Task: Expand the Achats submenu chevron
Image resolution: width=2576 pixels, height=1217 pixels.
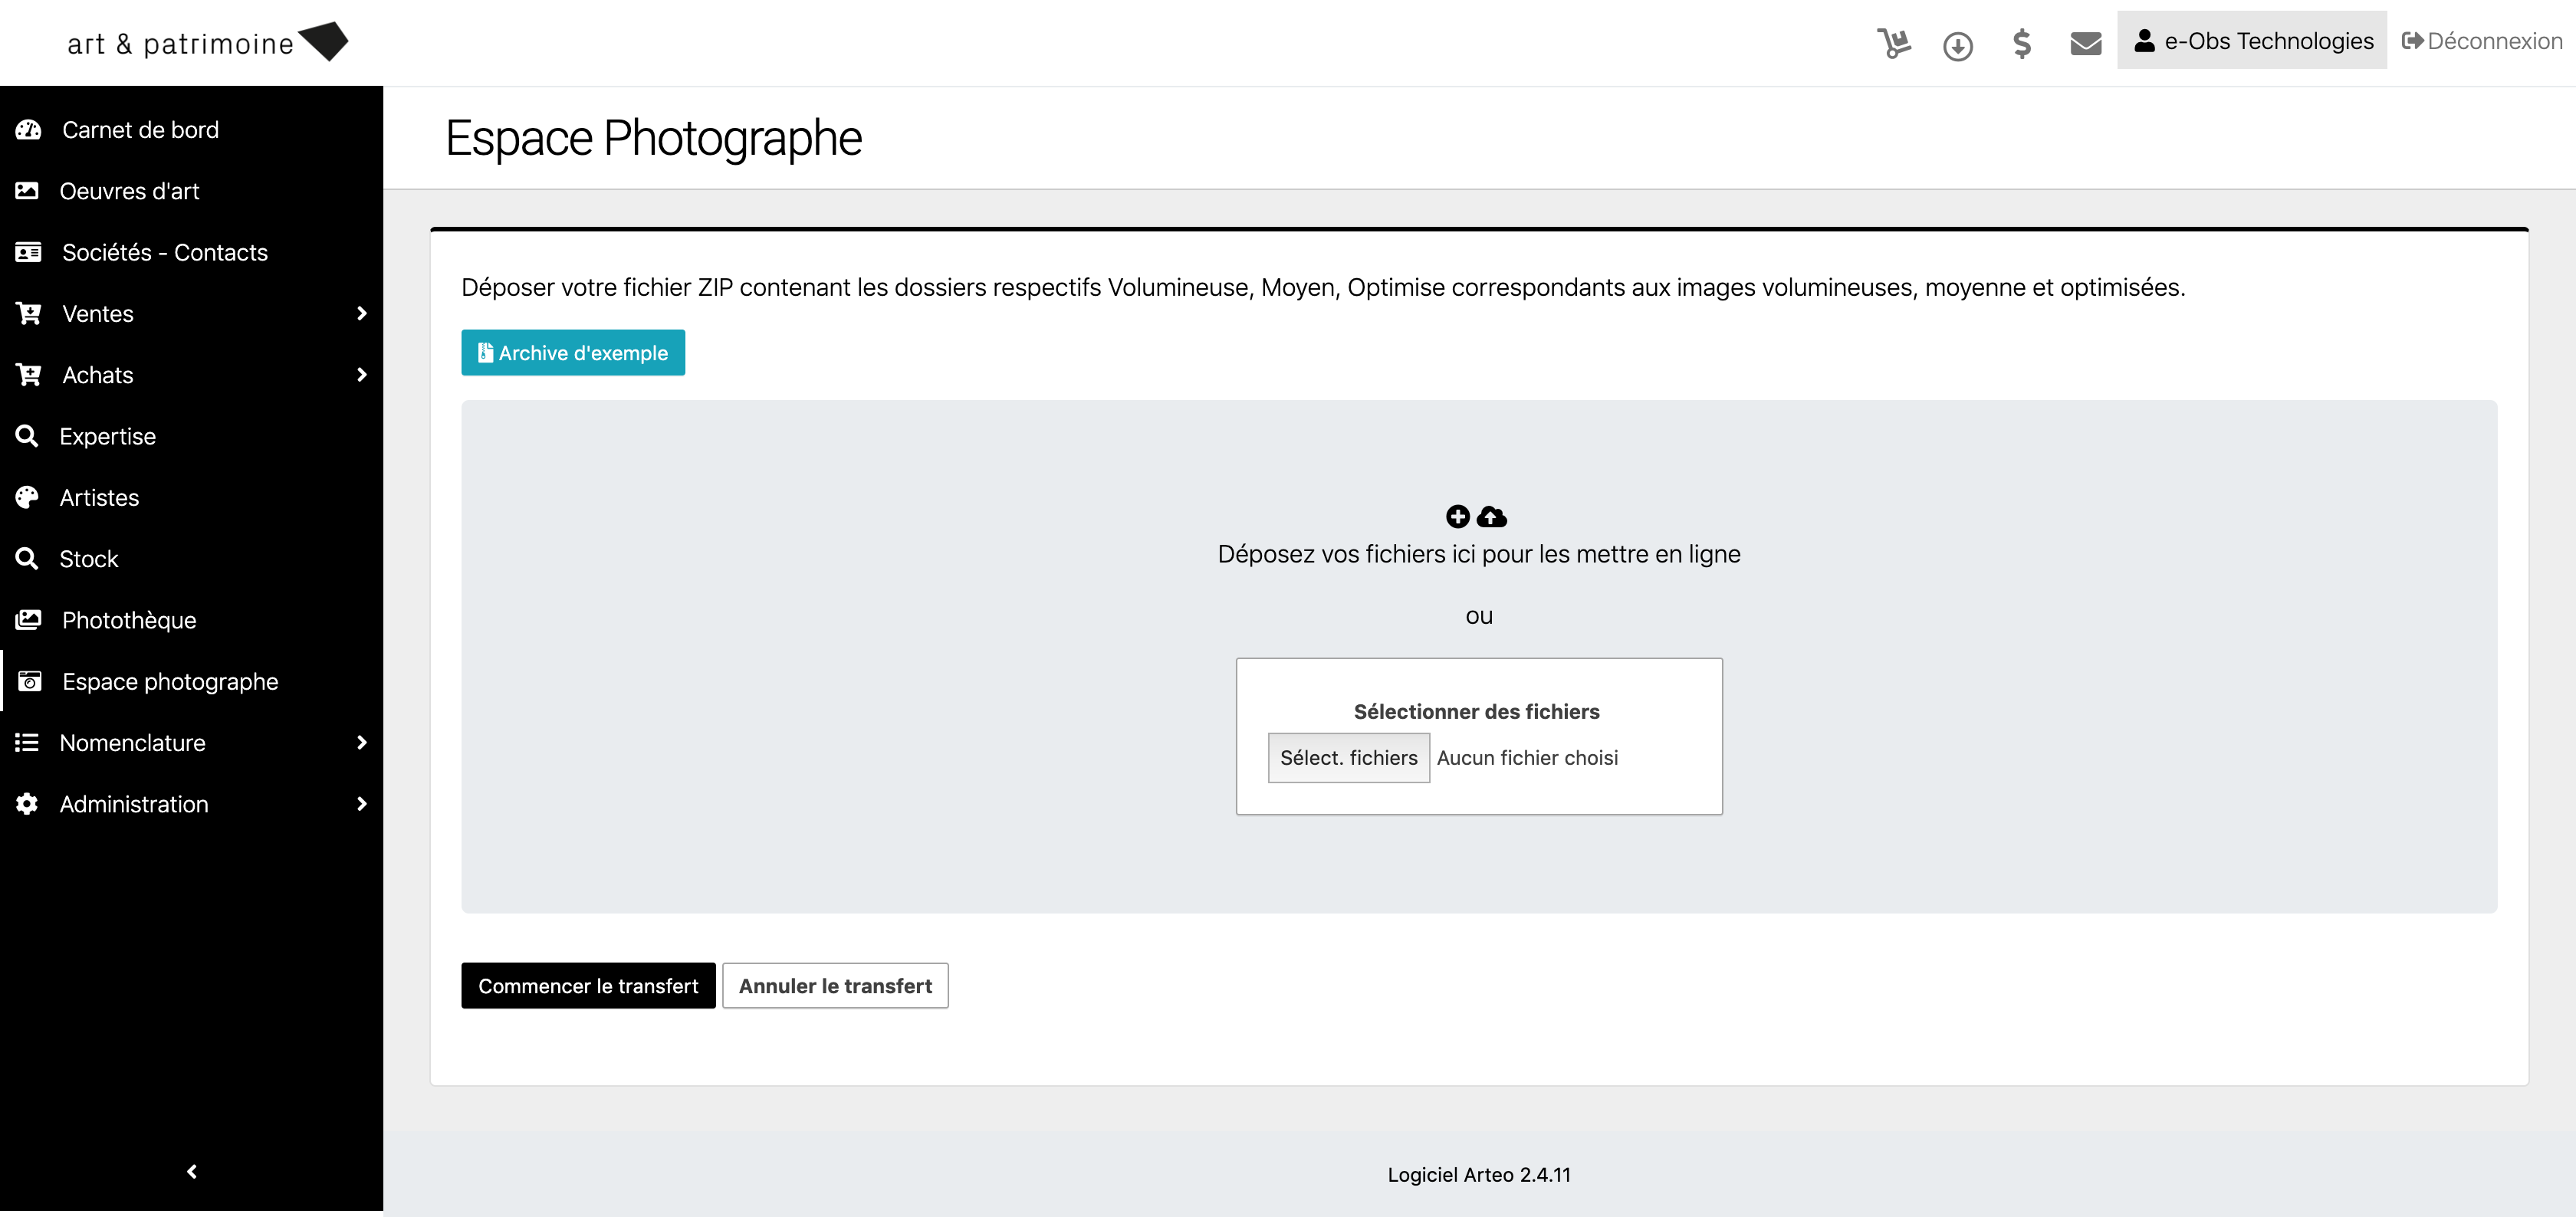Action: click(362, 374)
